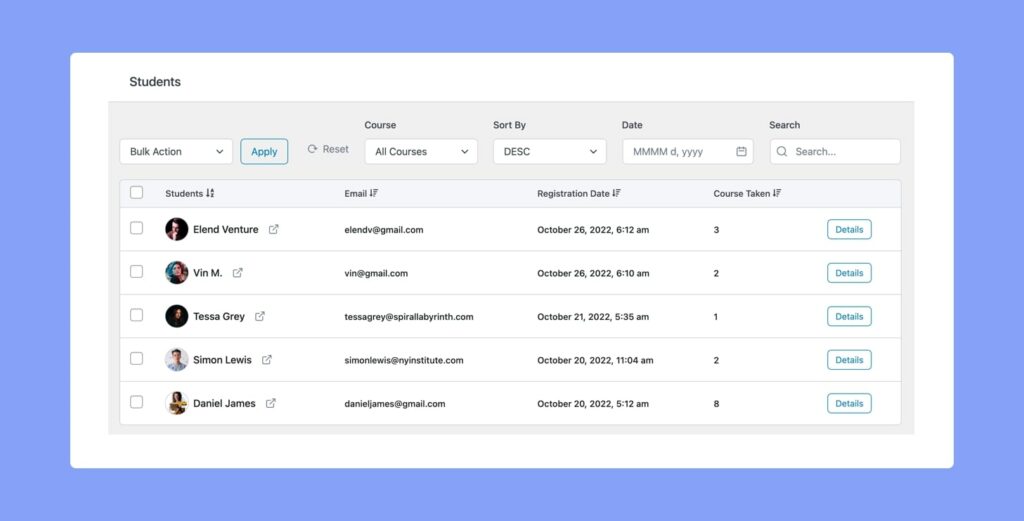
Task: Open the Bulk Action dropdown
Action: click(x=176, y=152)
